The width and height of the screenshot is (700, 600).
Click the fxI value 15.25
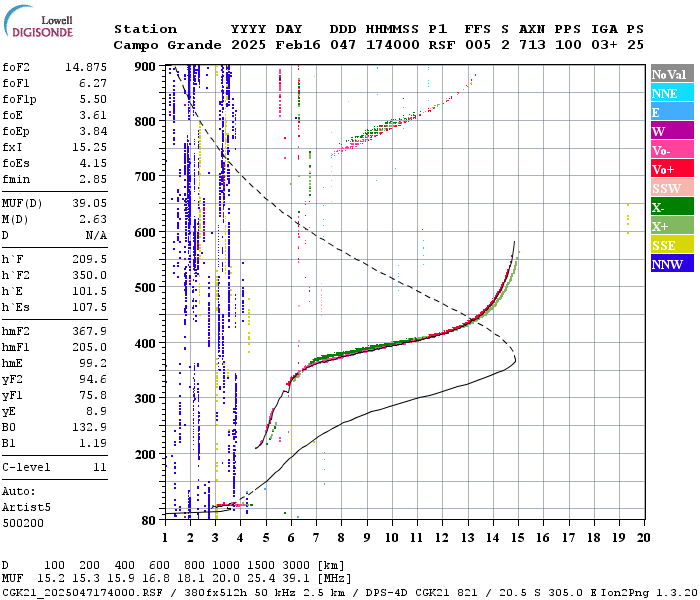pyautogui.click(x=89, y=147)
